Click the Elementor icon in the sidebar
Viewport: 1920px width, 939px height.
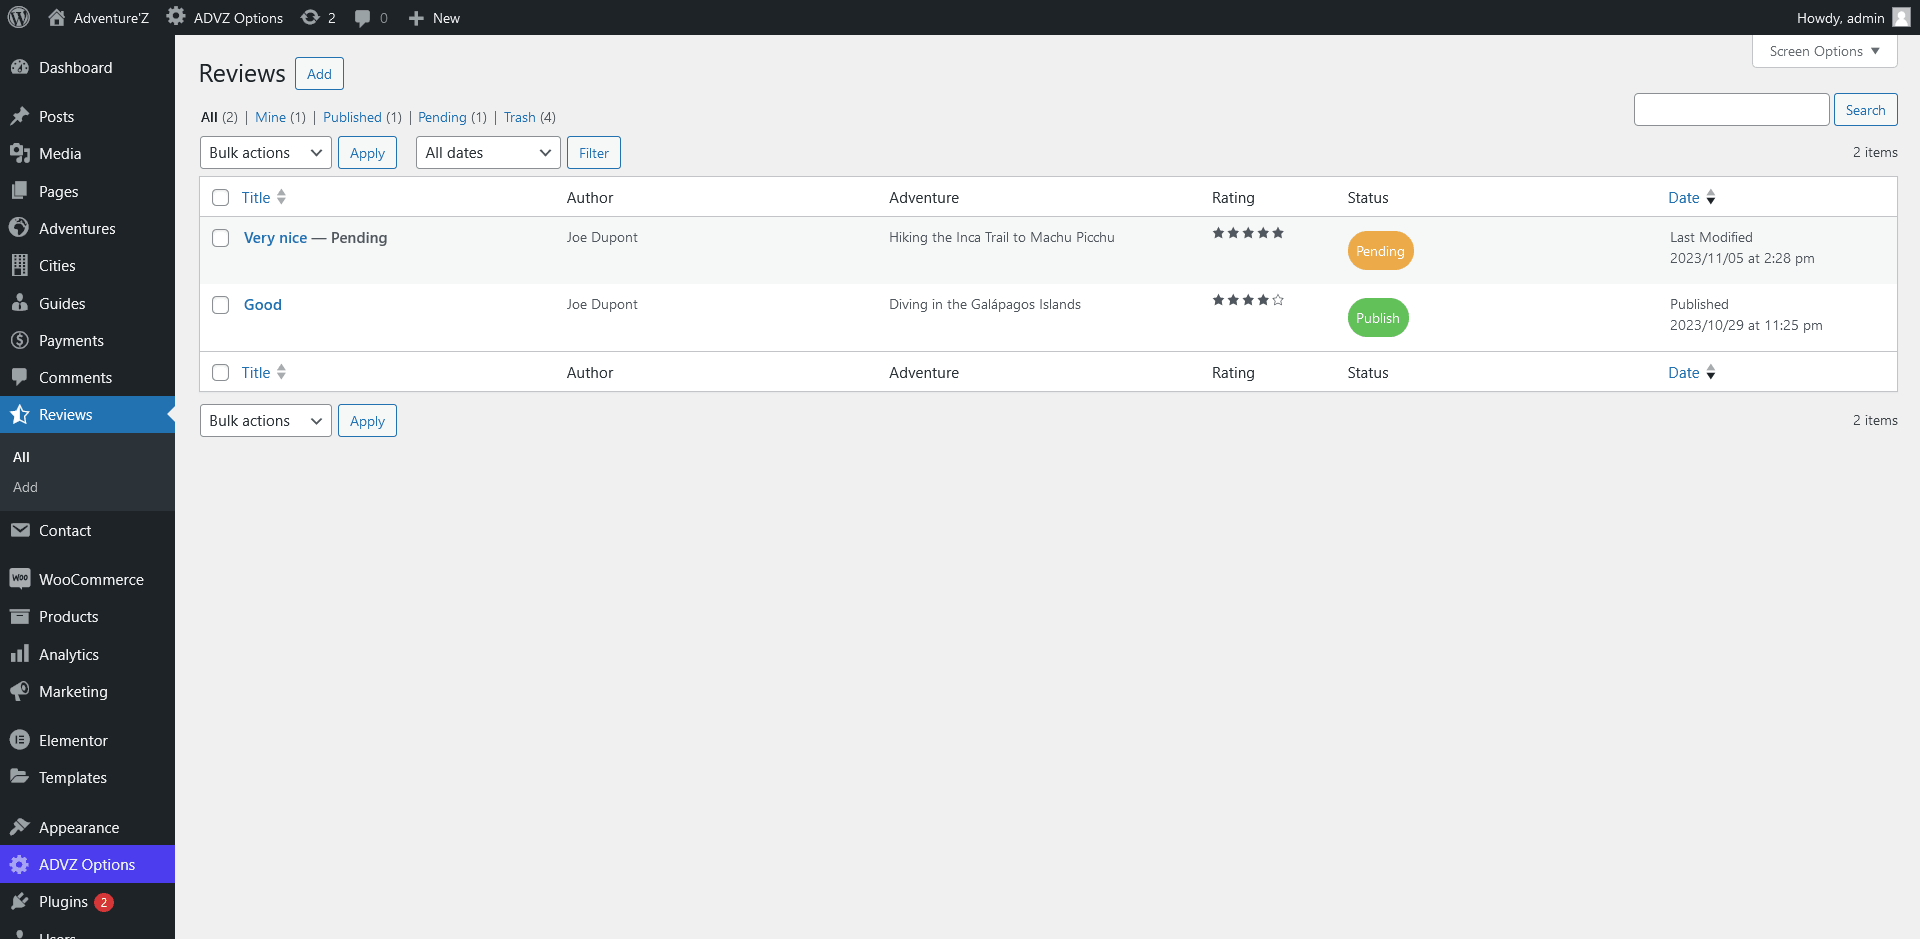(x=19, y=740)
